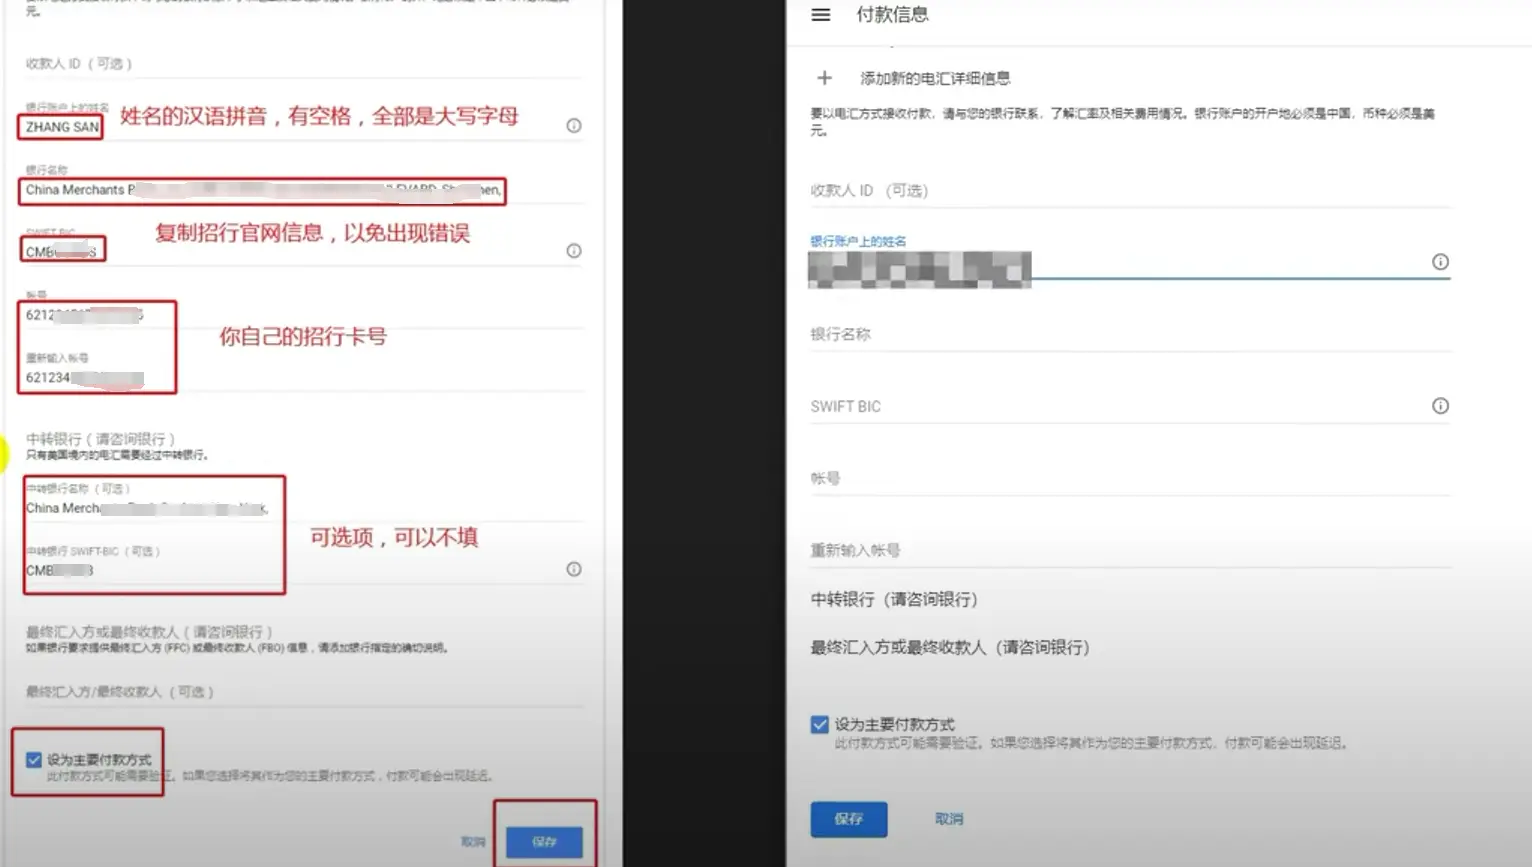The height and width of the screenshot is (867, 1532).
Task: Focus the 银行名称 field in right form
Action: (1130, 335)
